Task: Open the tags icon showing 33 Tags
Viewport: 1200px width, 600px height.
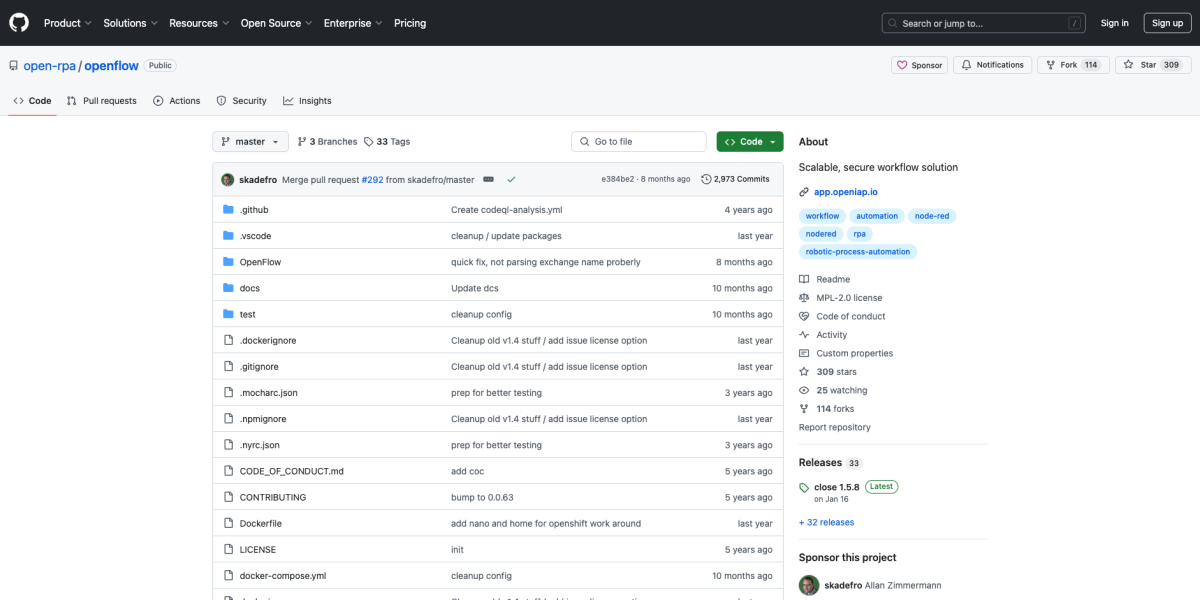Action: coord(369,142)
